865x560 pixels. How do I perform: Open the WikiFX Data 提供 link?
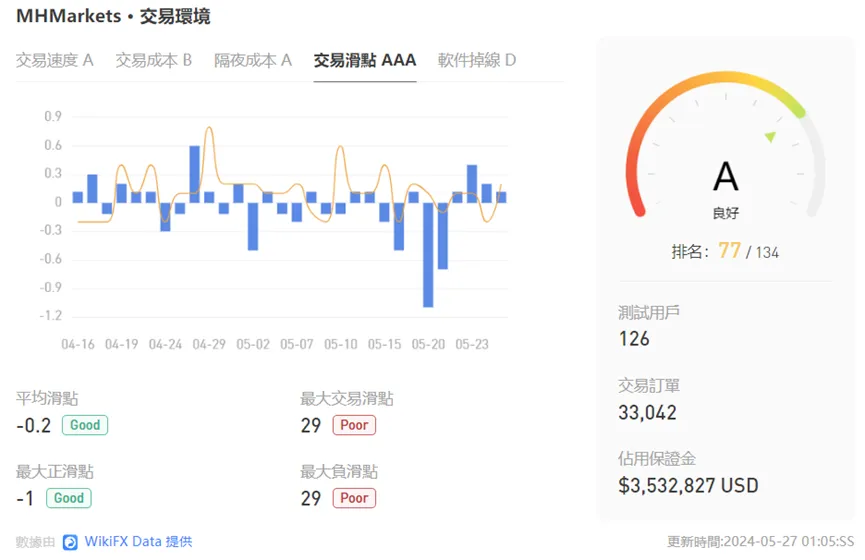(x=138, y=542)
